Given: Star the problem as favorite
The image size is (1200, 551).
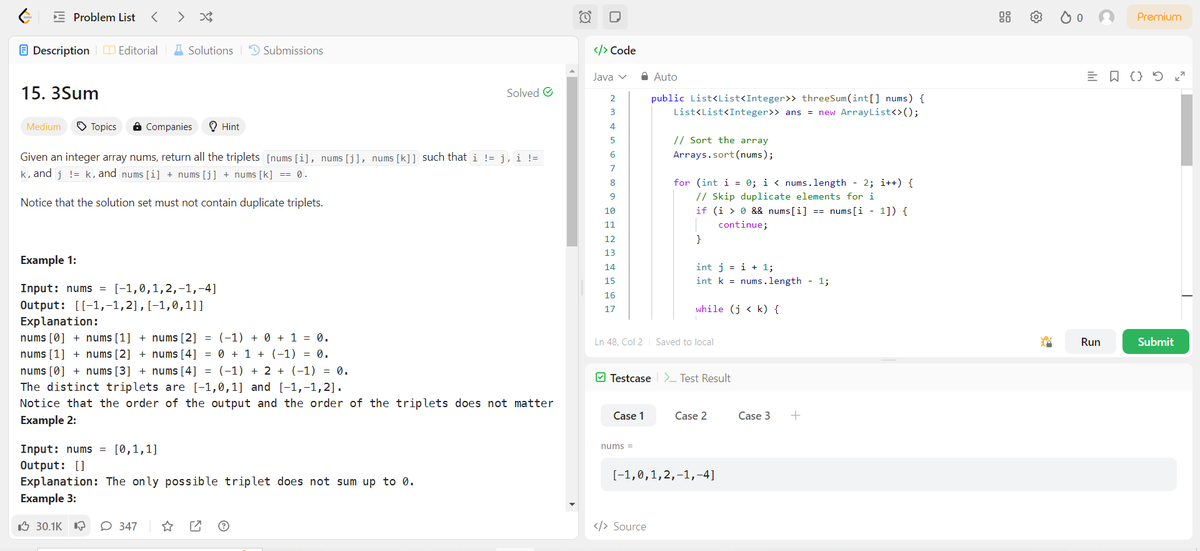Looking at the screenshot, I should click(x=168, y=526).
